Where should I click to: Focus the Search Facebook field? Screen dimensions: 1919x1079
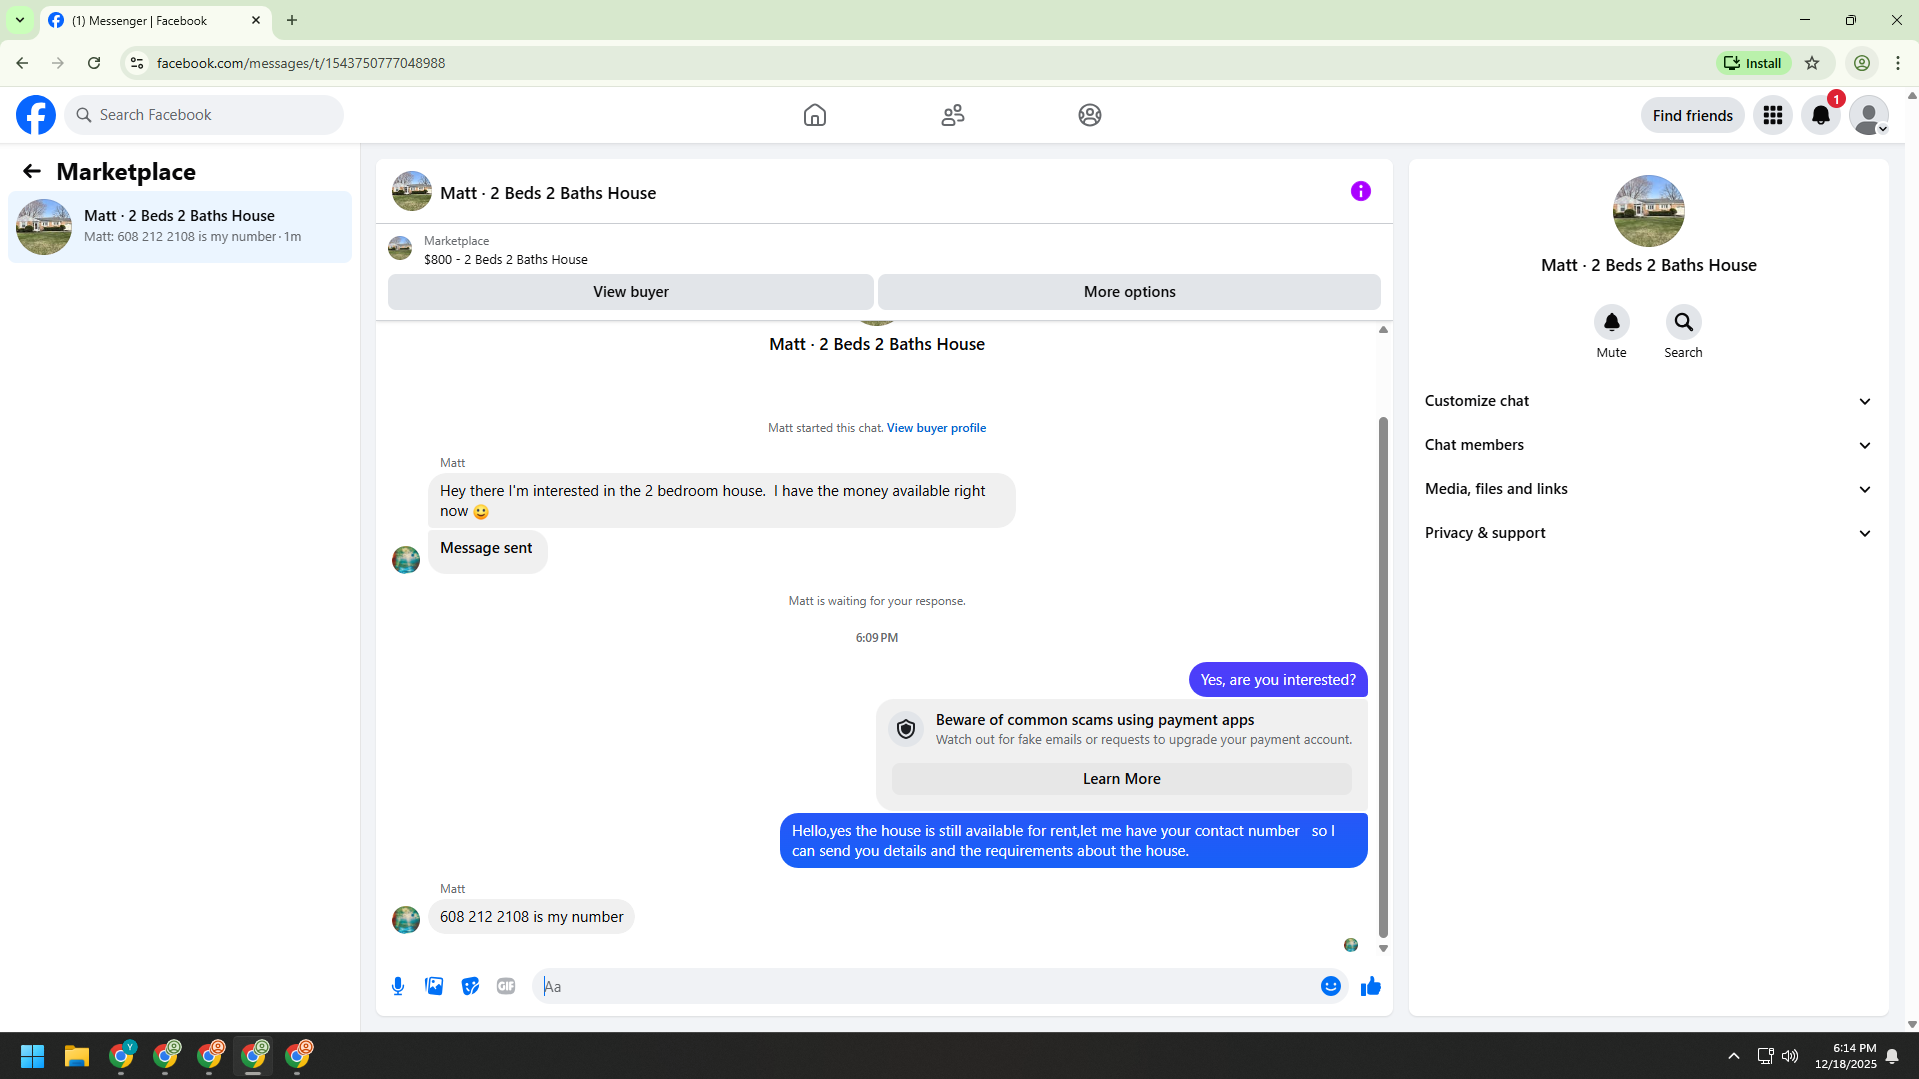tap(204, 115)
